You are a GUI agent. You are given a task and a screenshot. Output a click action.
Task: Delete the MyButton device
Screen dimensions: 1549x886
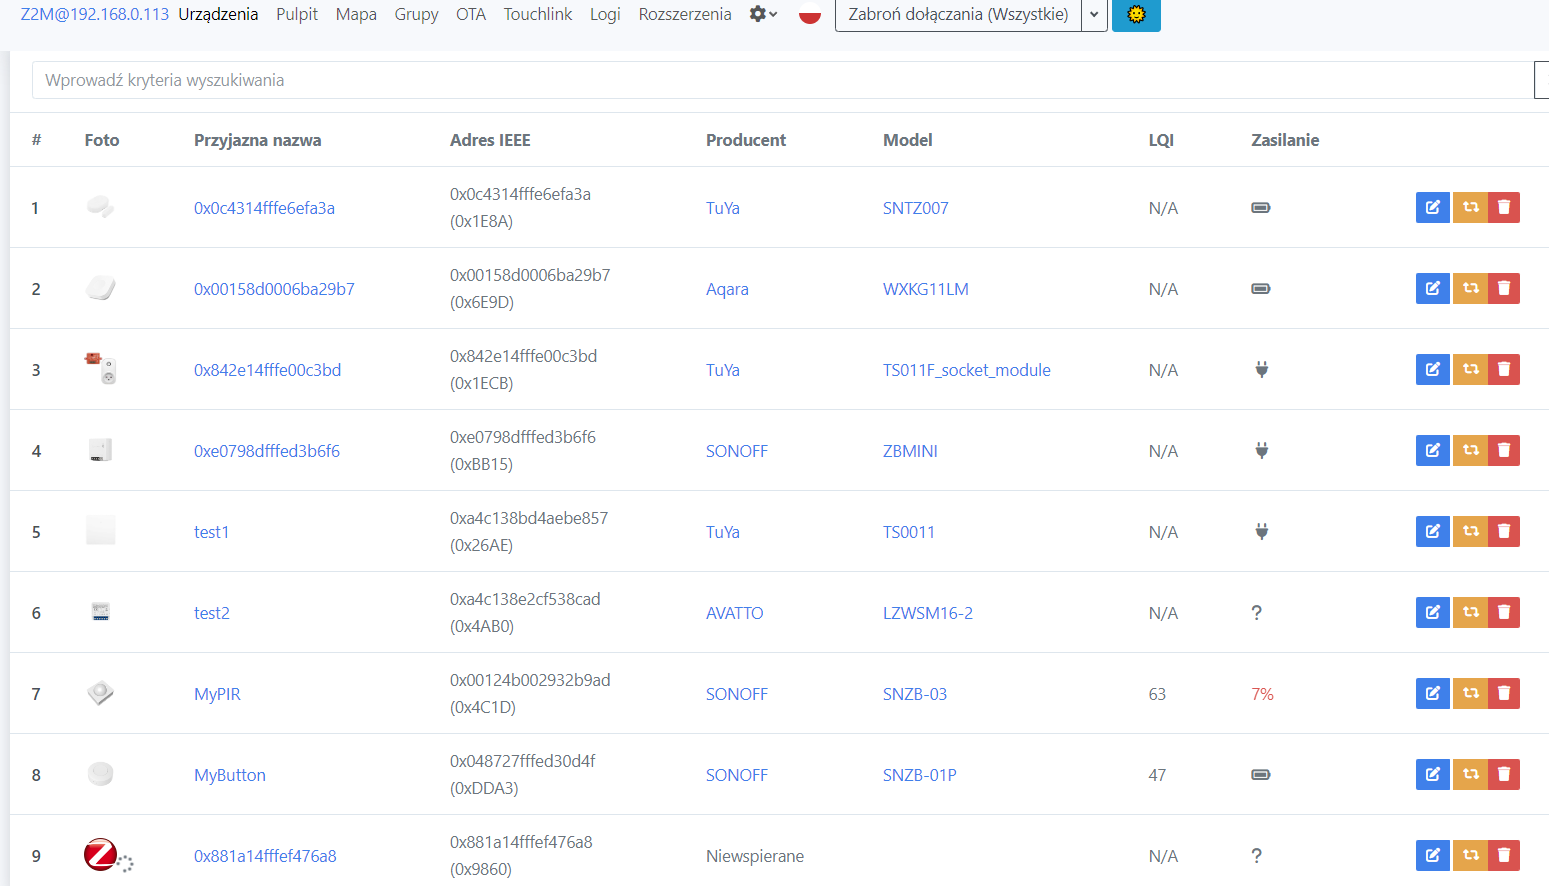[x=1504, y=774]
